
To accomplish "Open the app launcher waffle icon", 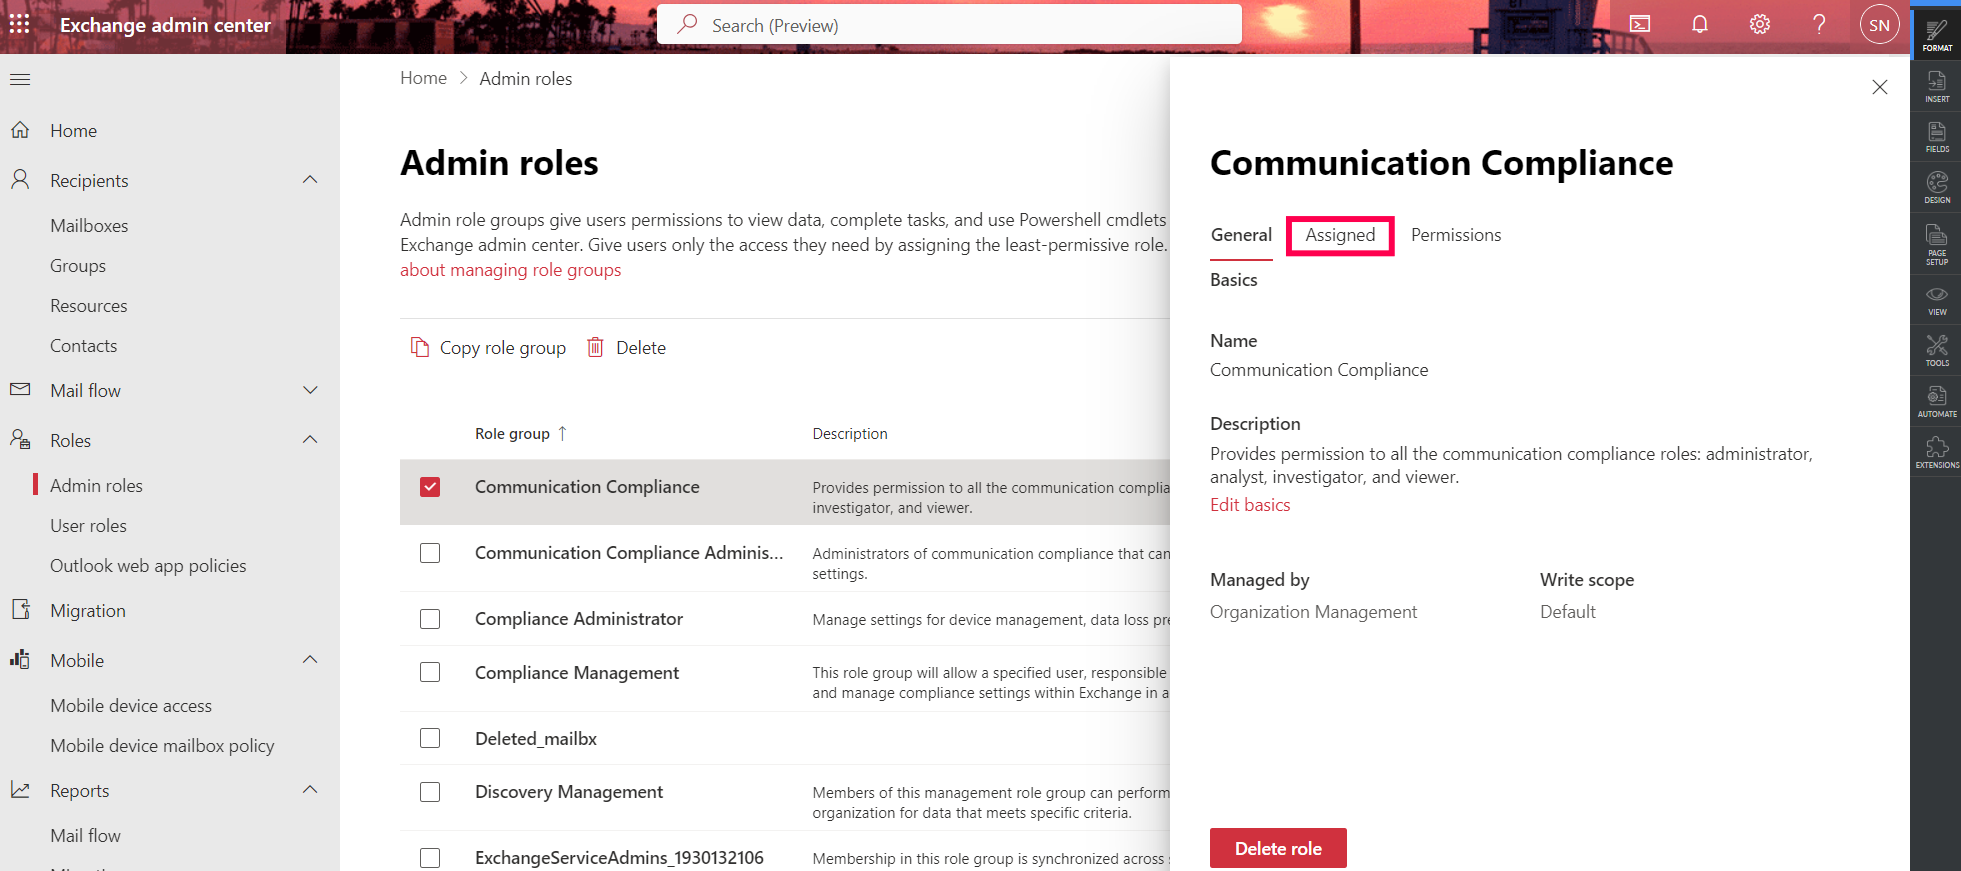I will (20, 24).
